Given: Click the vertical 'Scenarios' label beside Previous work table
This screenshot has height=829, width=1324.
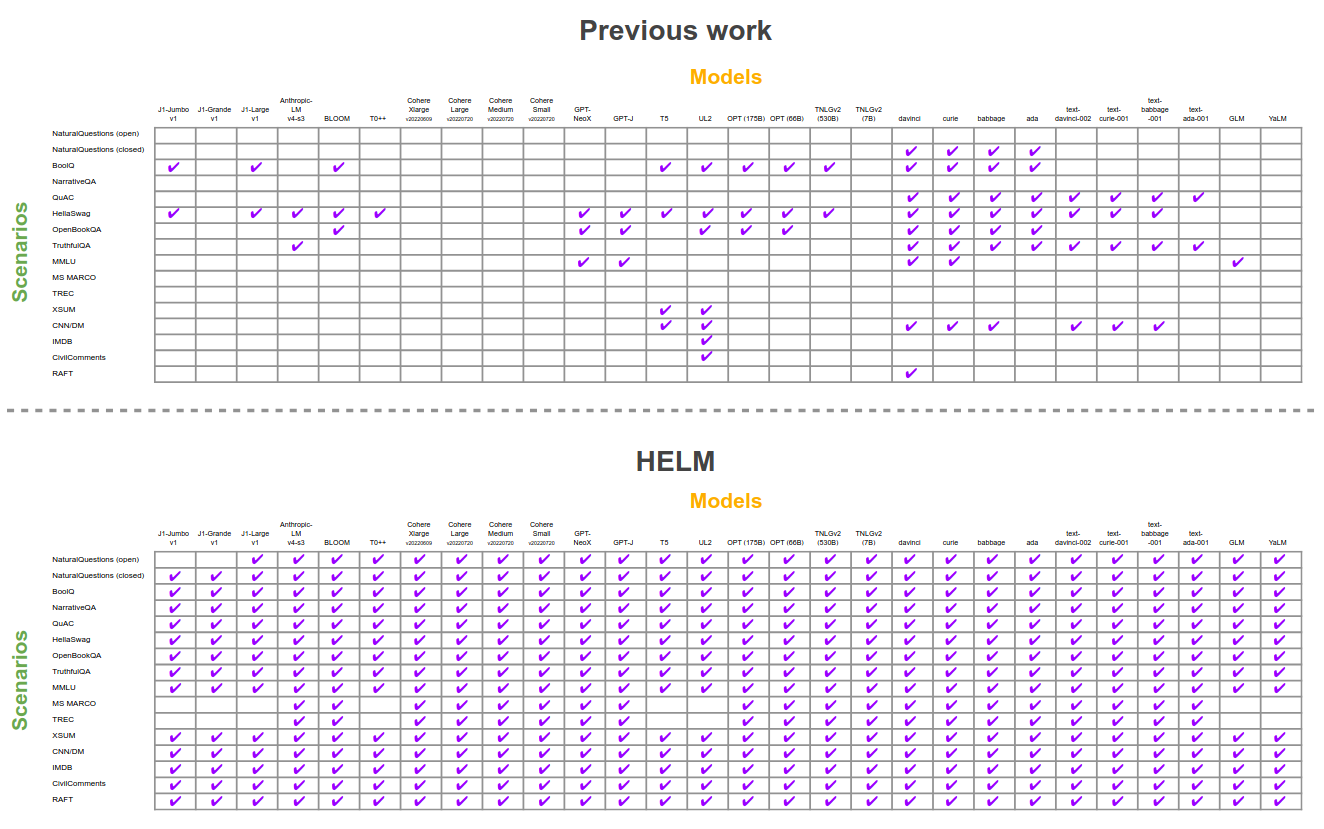Looking at the screenshot, I should pyautogui.click(x=20, y=252).
